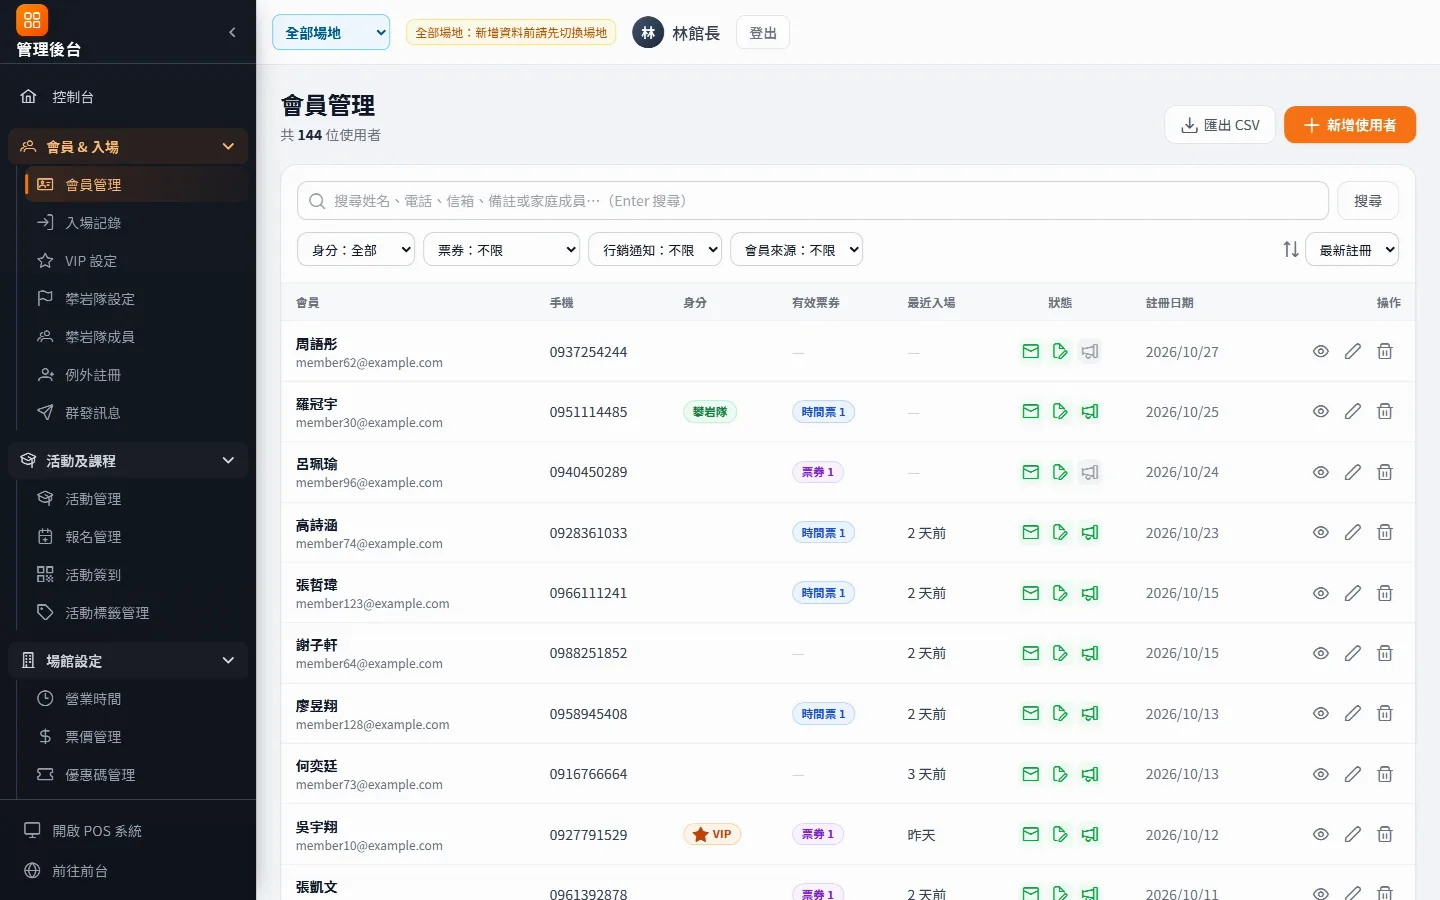Image resolution: width=1440 pixels, height=900 pixels.
Task: Go to 控制台 in the sidebar
Action: pyautogui.click(x=128, y=97)
